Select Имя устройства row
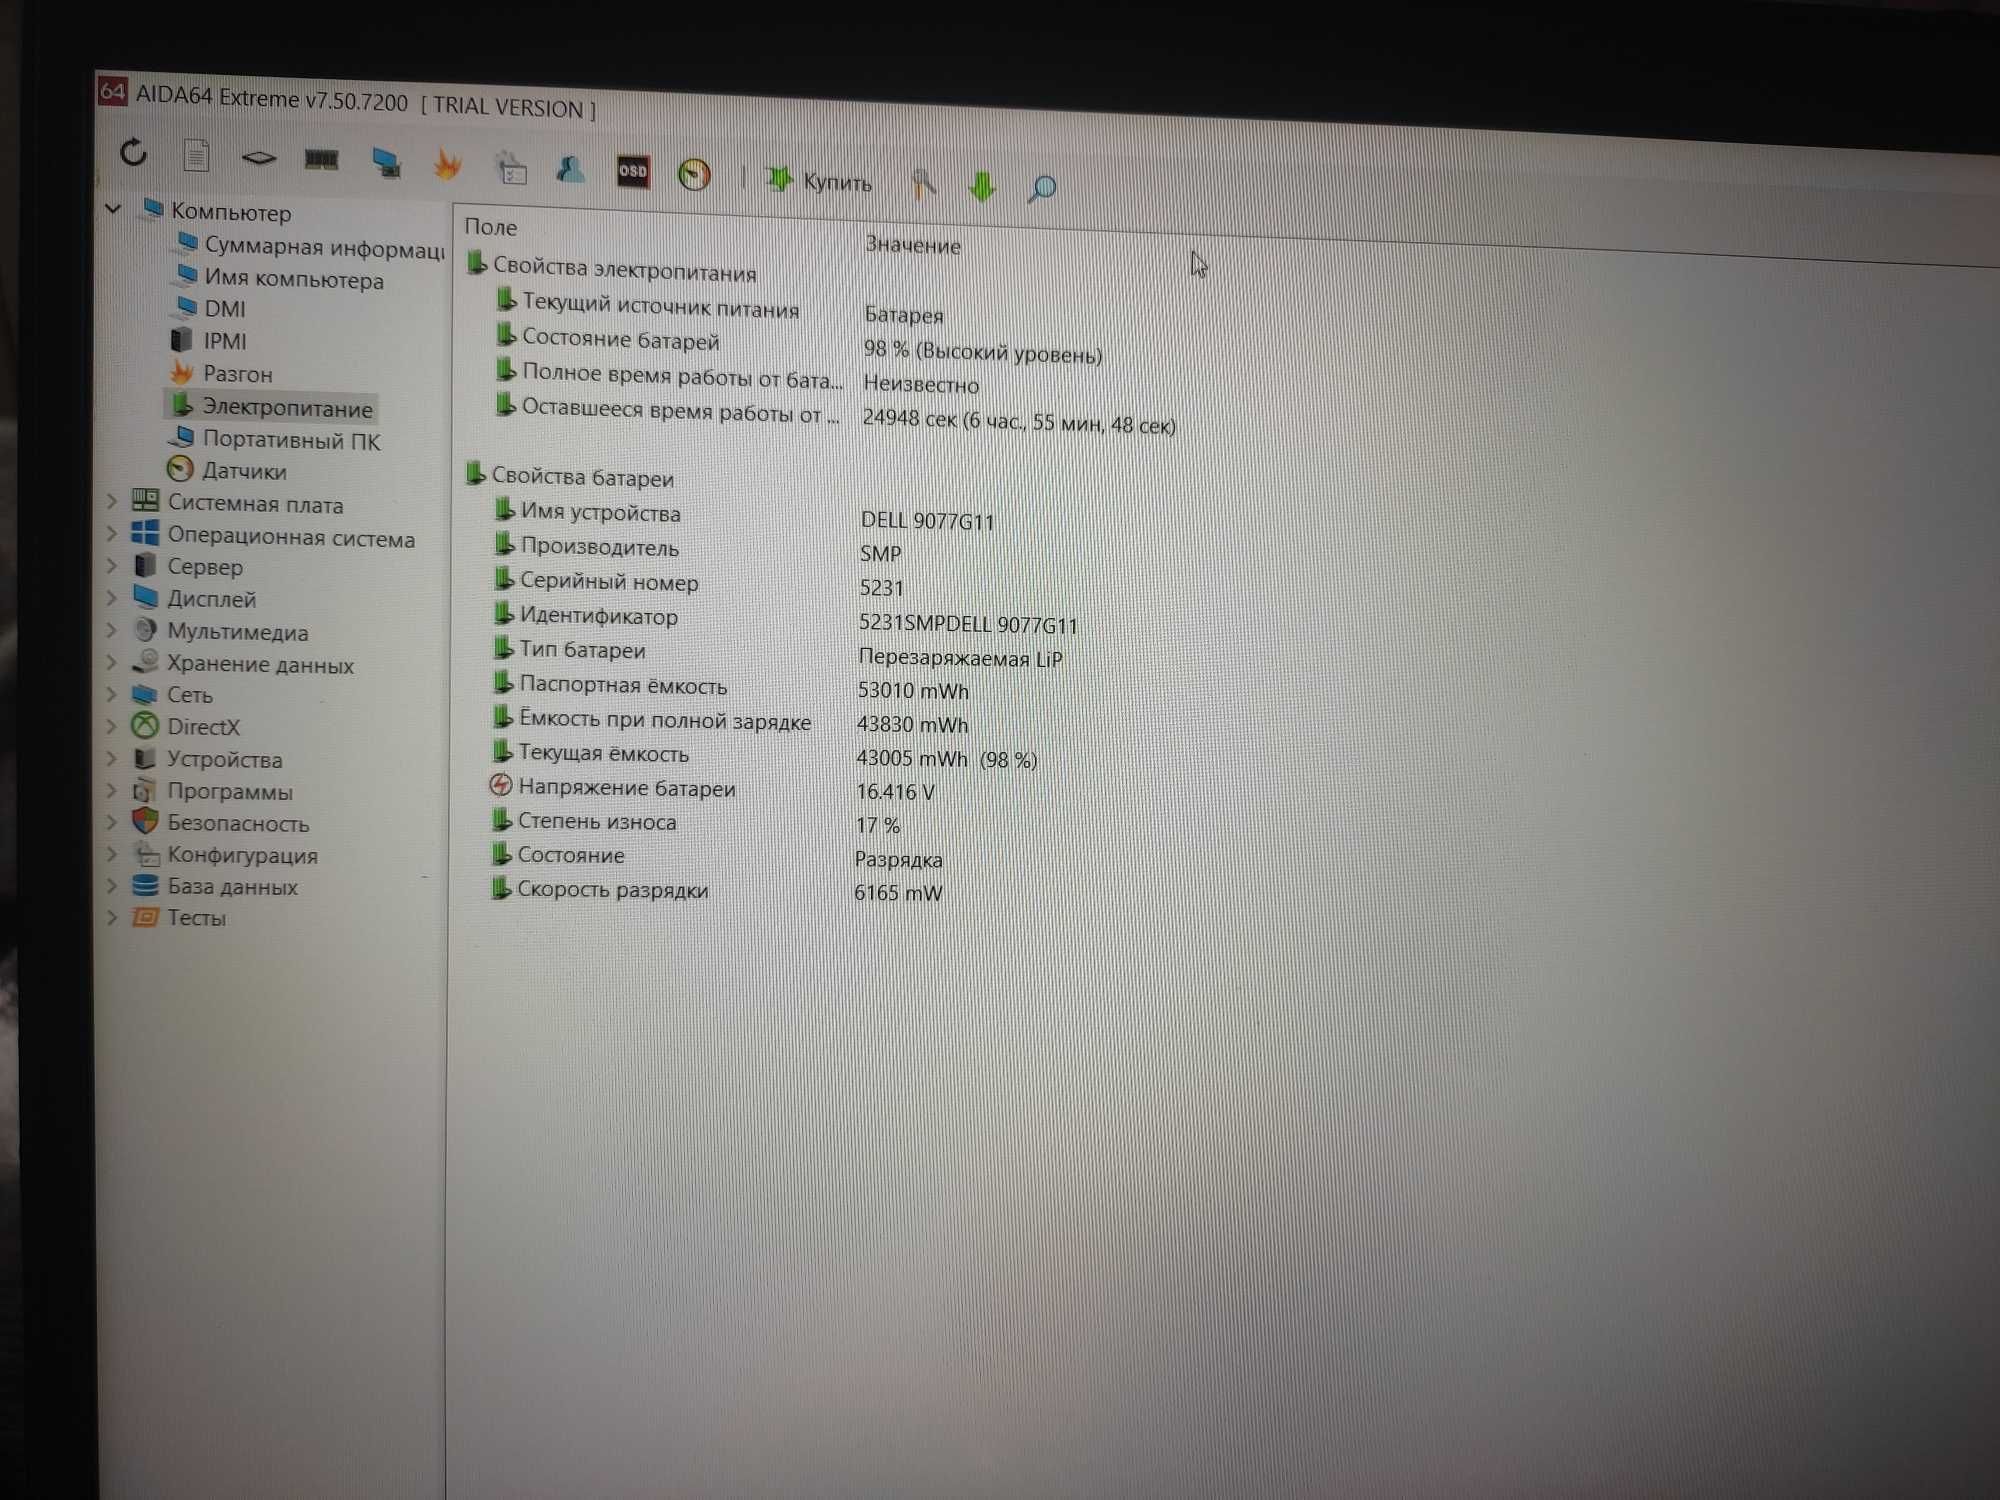The height and width of the screenshot is (1500, 2000). 744,516
